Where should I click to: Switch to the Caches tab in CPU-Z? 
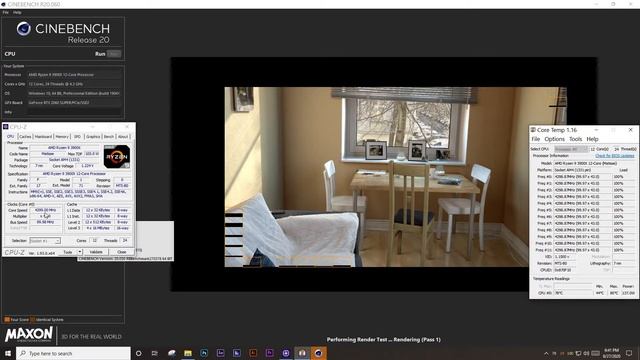coord(25,137)
